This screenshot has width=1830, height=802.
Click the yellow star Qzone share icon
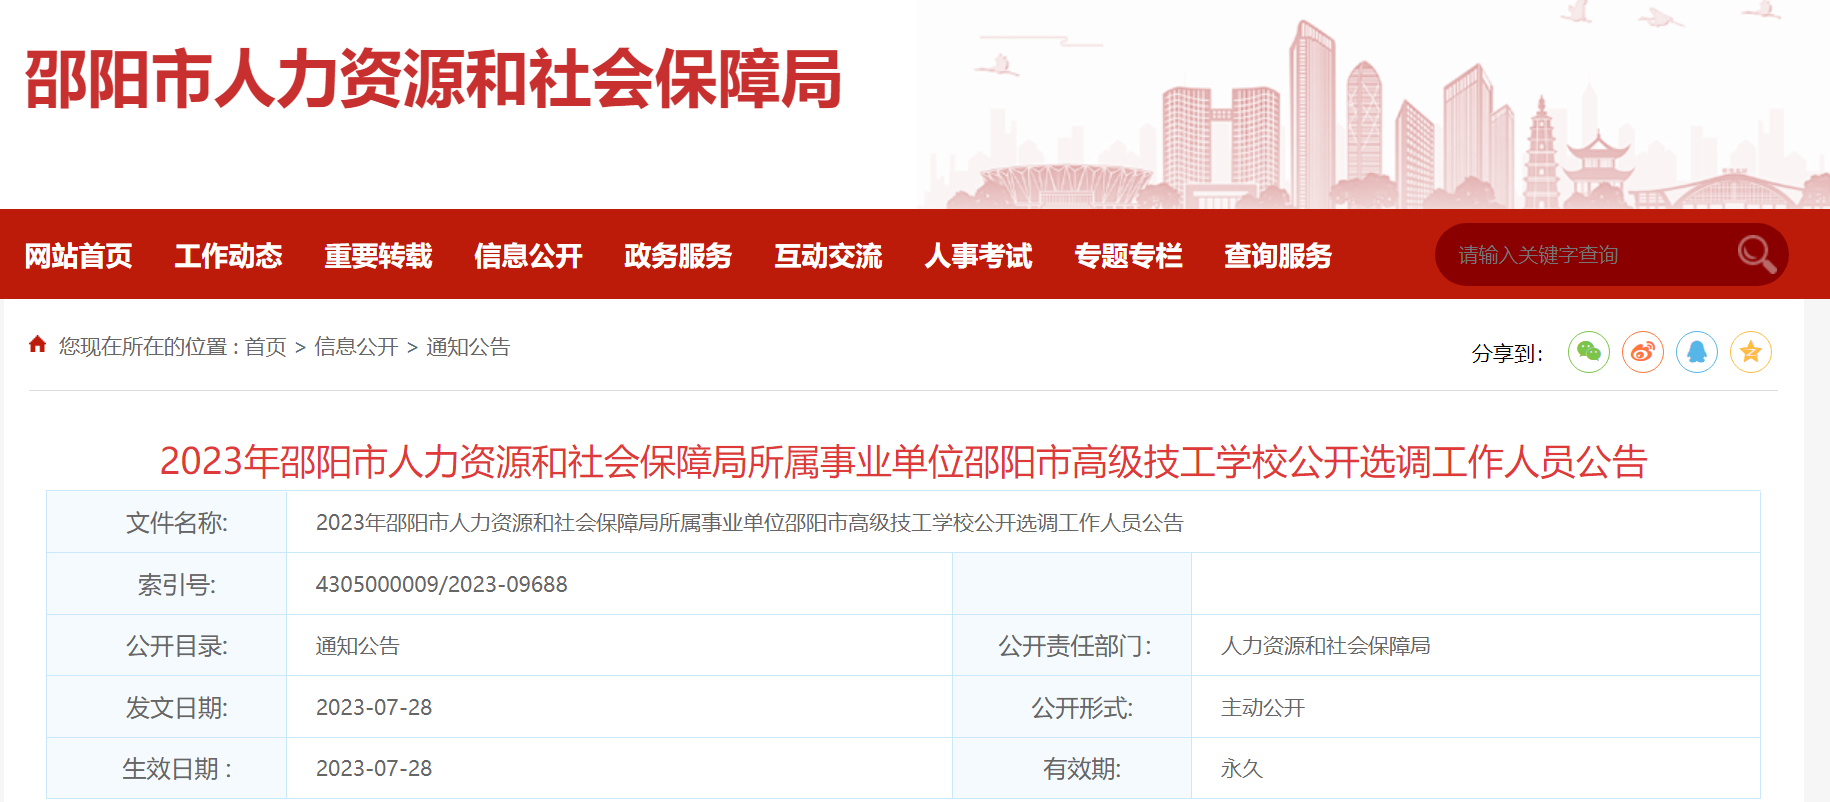1751,352
